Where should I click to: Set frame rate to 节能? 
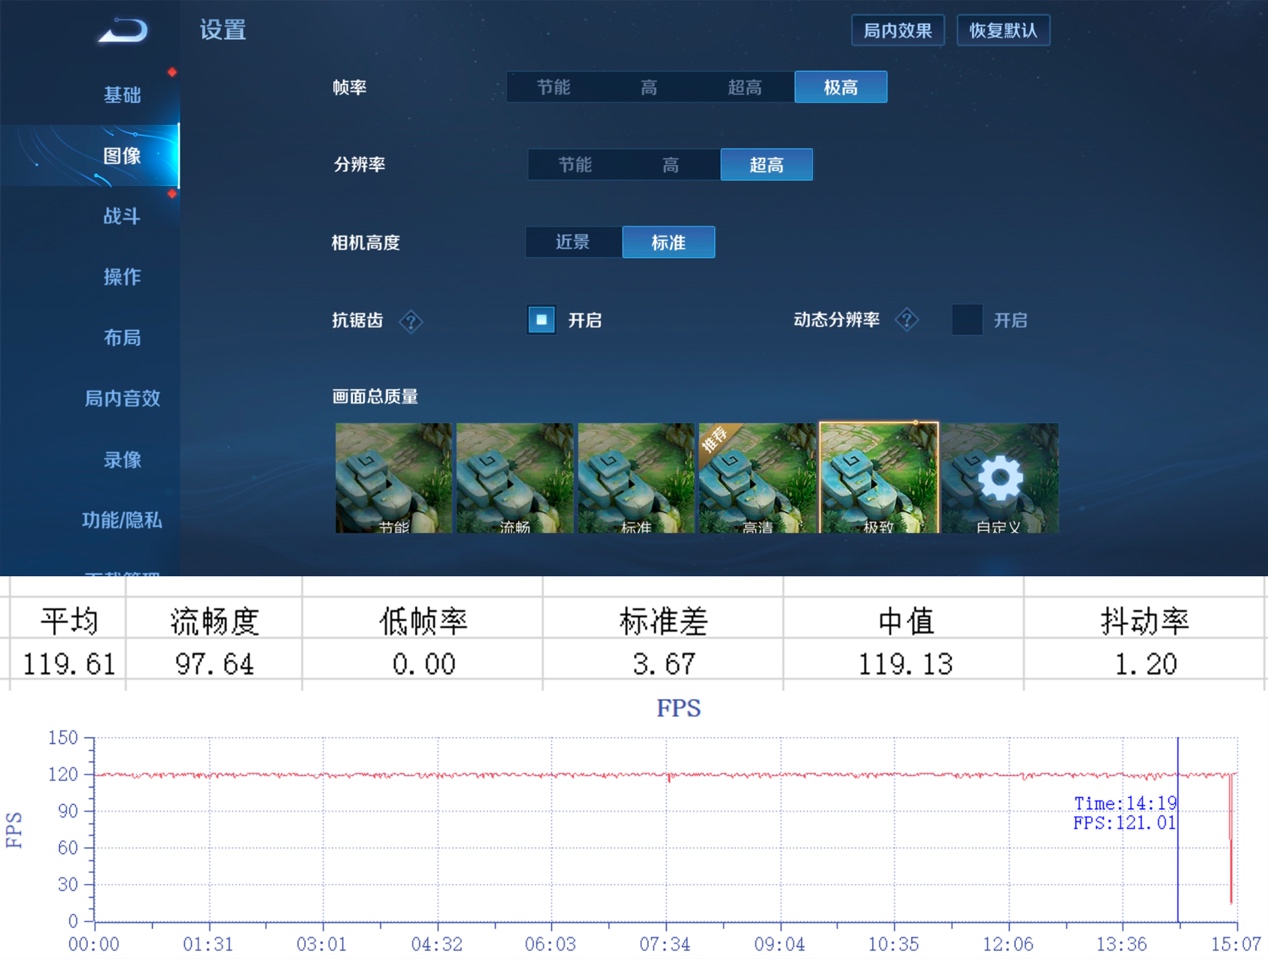553,88
